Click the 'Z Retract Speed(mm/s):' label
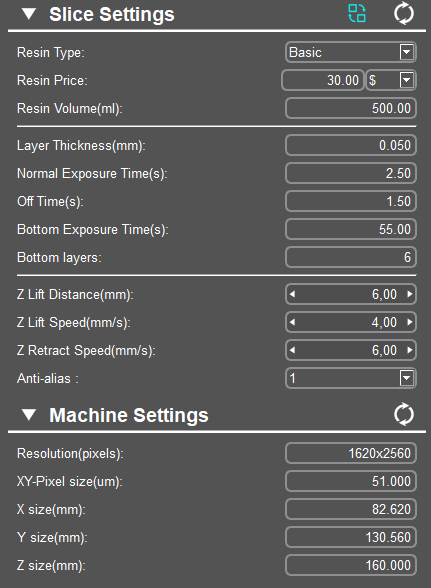 coord(86,351)
